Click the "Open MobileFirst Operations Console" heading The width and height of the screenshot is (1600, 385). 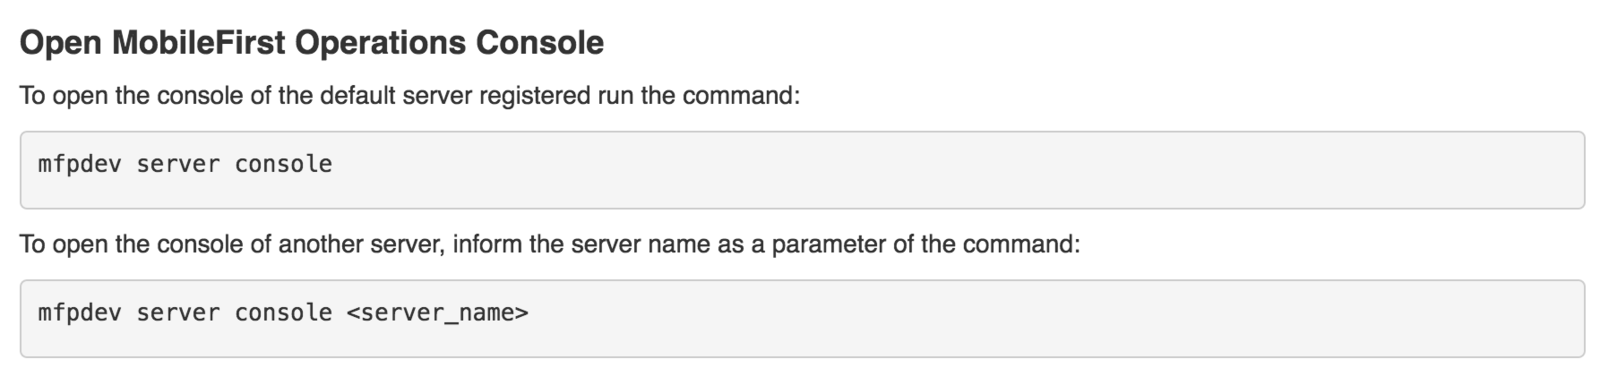point(312,43)
